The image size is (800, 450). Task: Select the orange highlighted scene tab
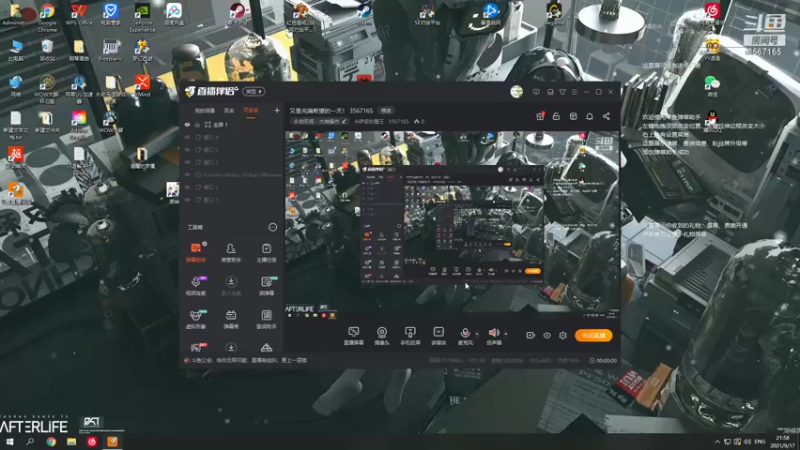[x=251, y=111]
